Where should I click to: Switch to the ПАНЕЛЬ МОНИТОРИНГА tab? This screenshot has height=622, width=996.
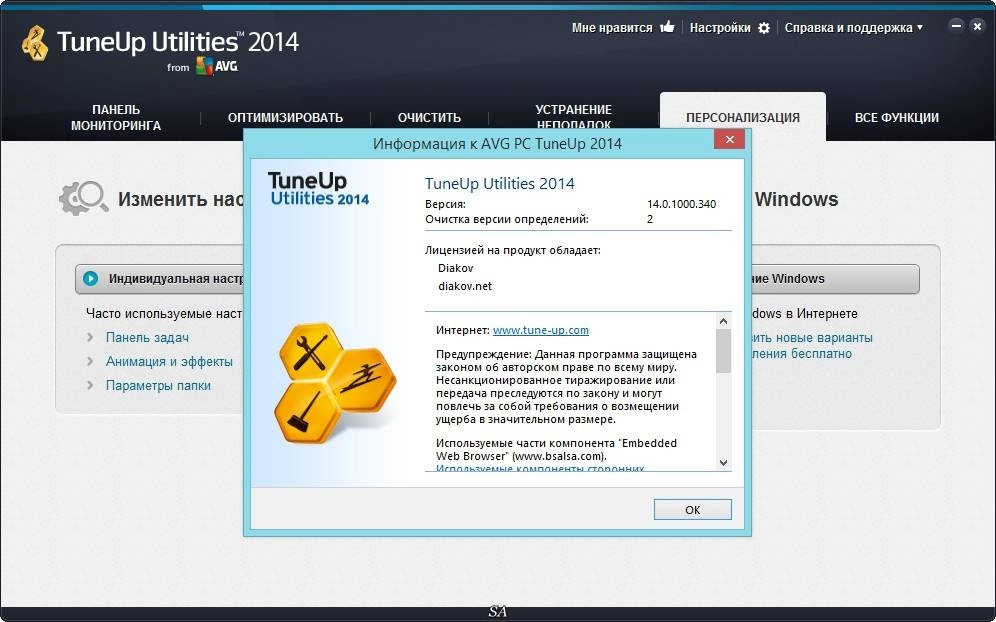pos(116,118)
